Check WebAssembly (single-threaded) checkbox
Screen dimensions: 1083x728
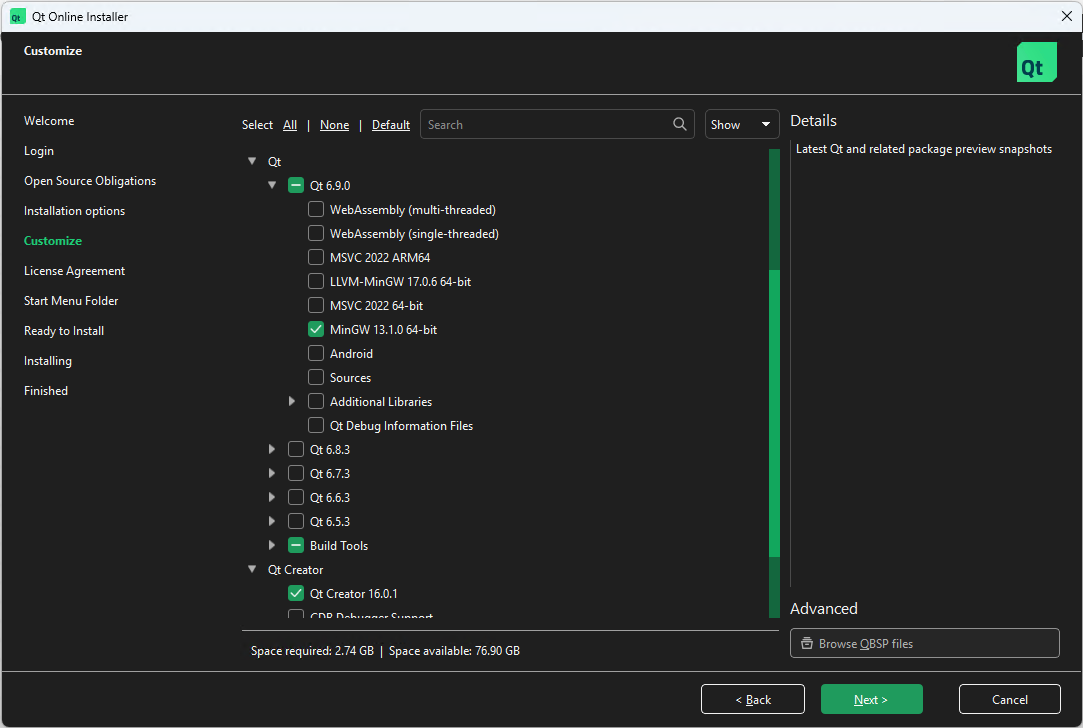(x=316, y=233)
